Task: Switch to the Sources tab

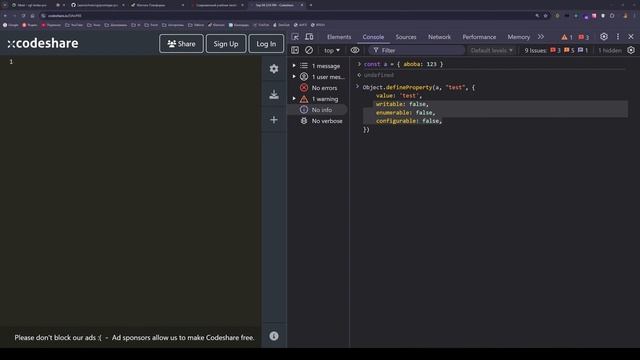Action: tap(406, 37)
